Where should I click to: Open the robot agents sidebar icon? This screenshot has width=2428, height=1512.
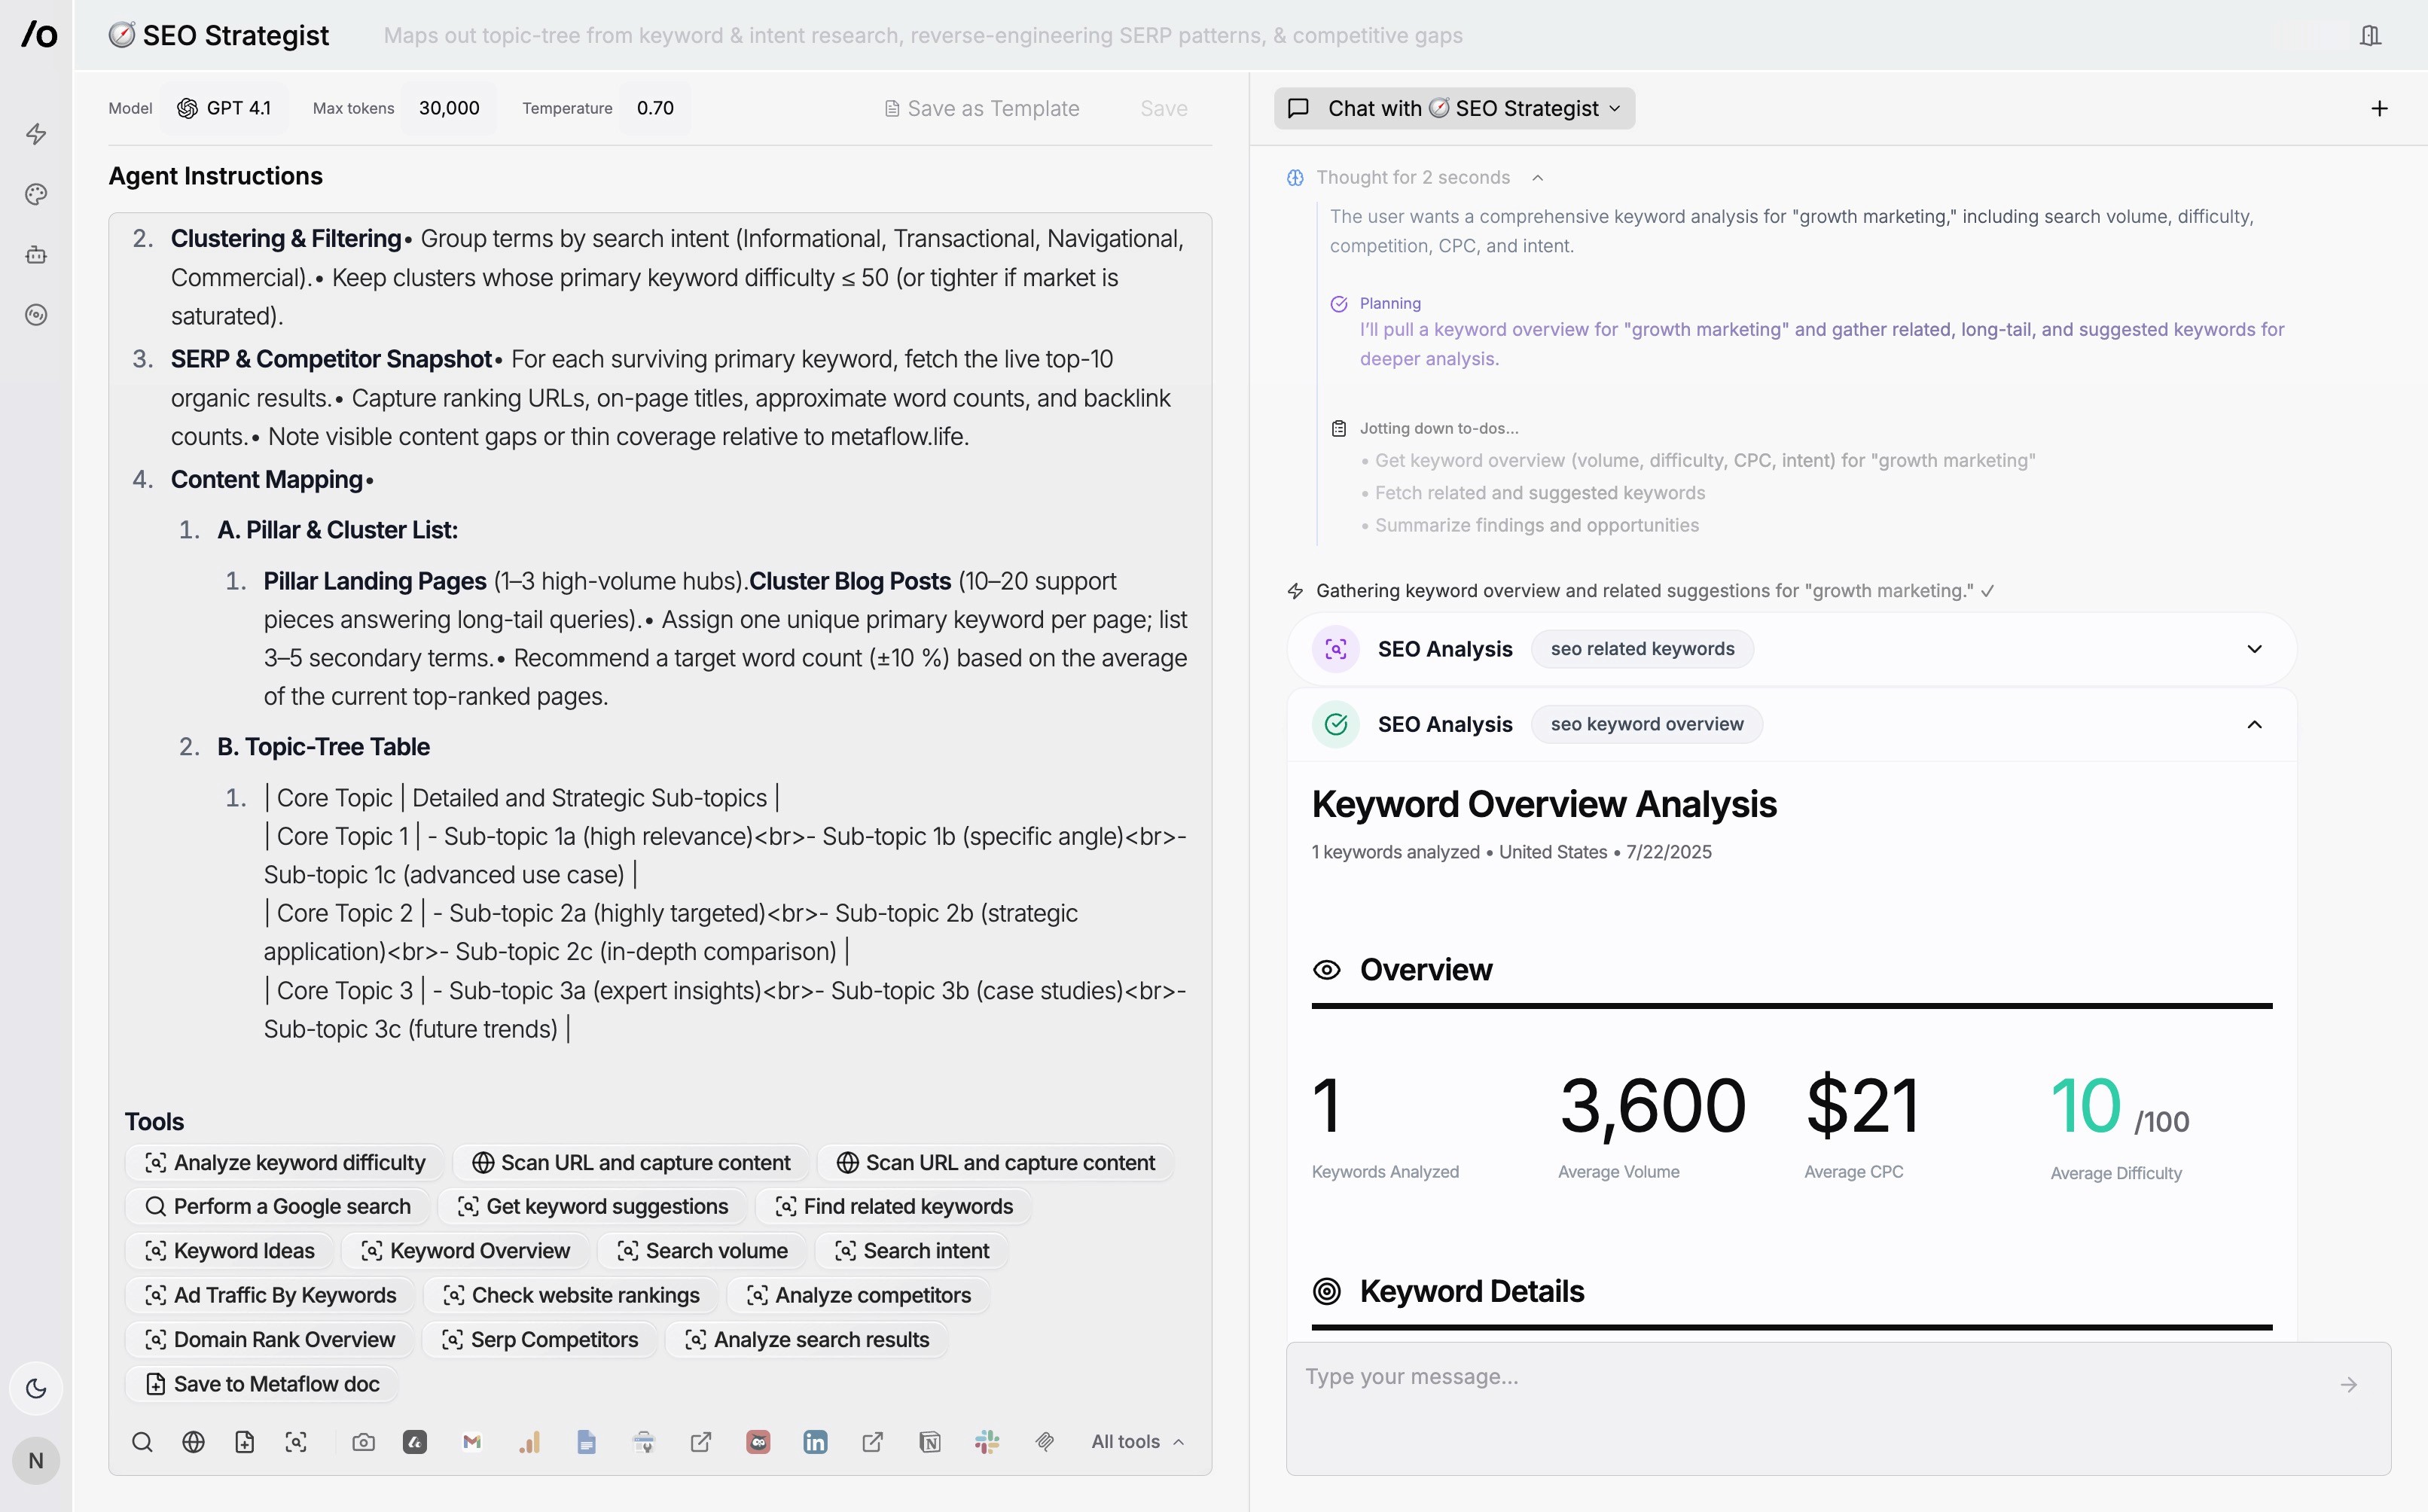point(36,255)
